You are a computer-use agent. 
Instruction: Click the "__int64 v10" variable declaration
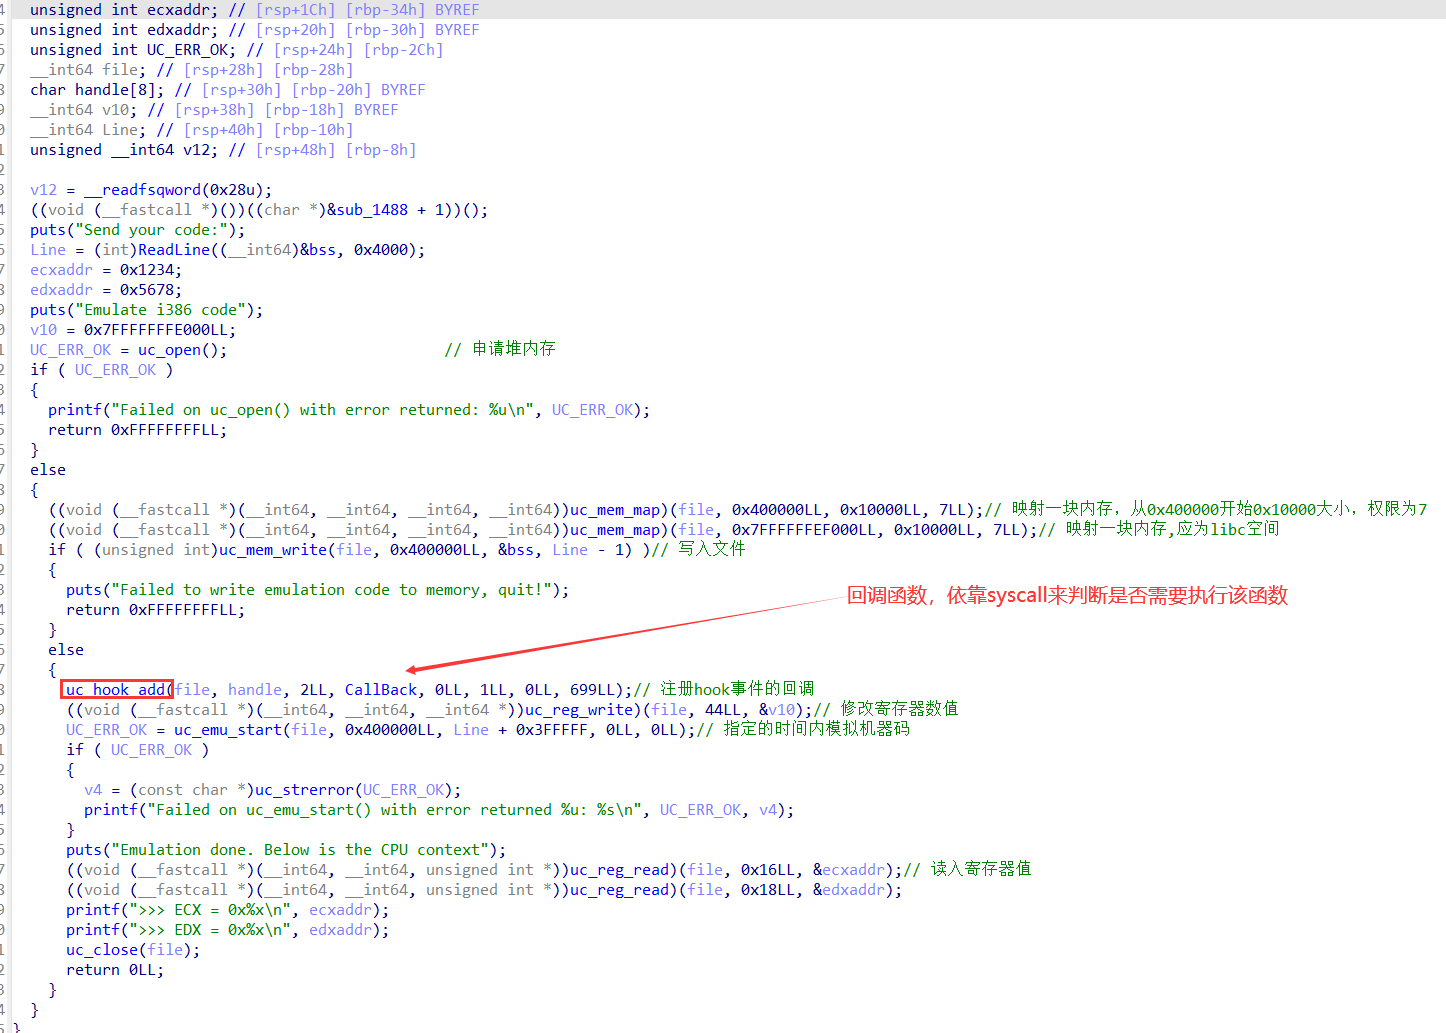[x=84, y=110]
